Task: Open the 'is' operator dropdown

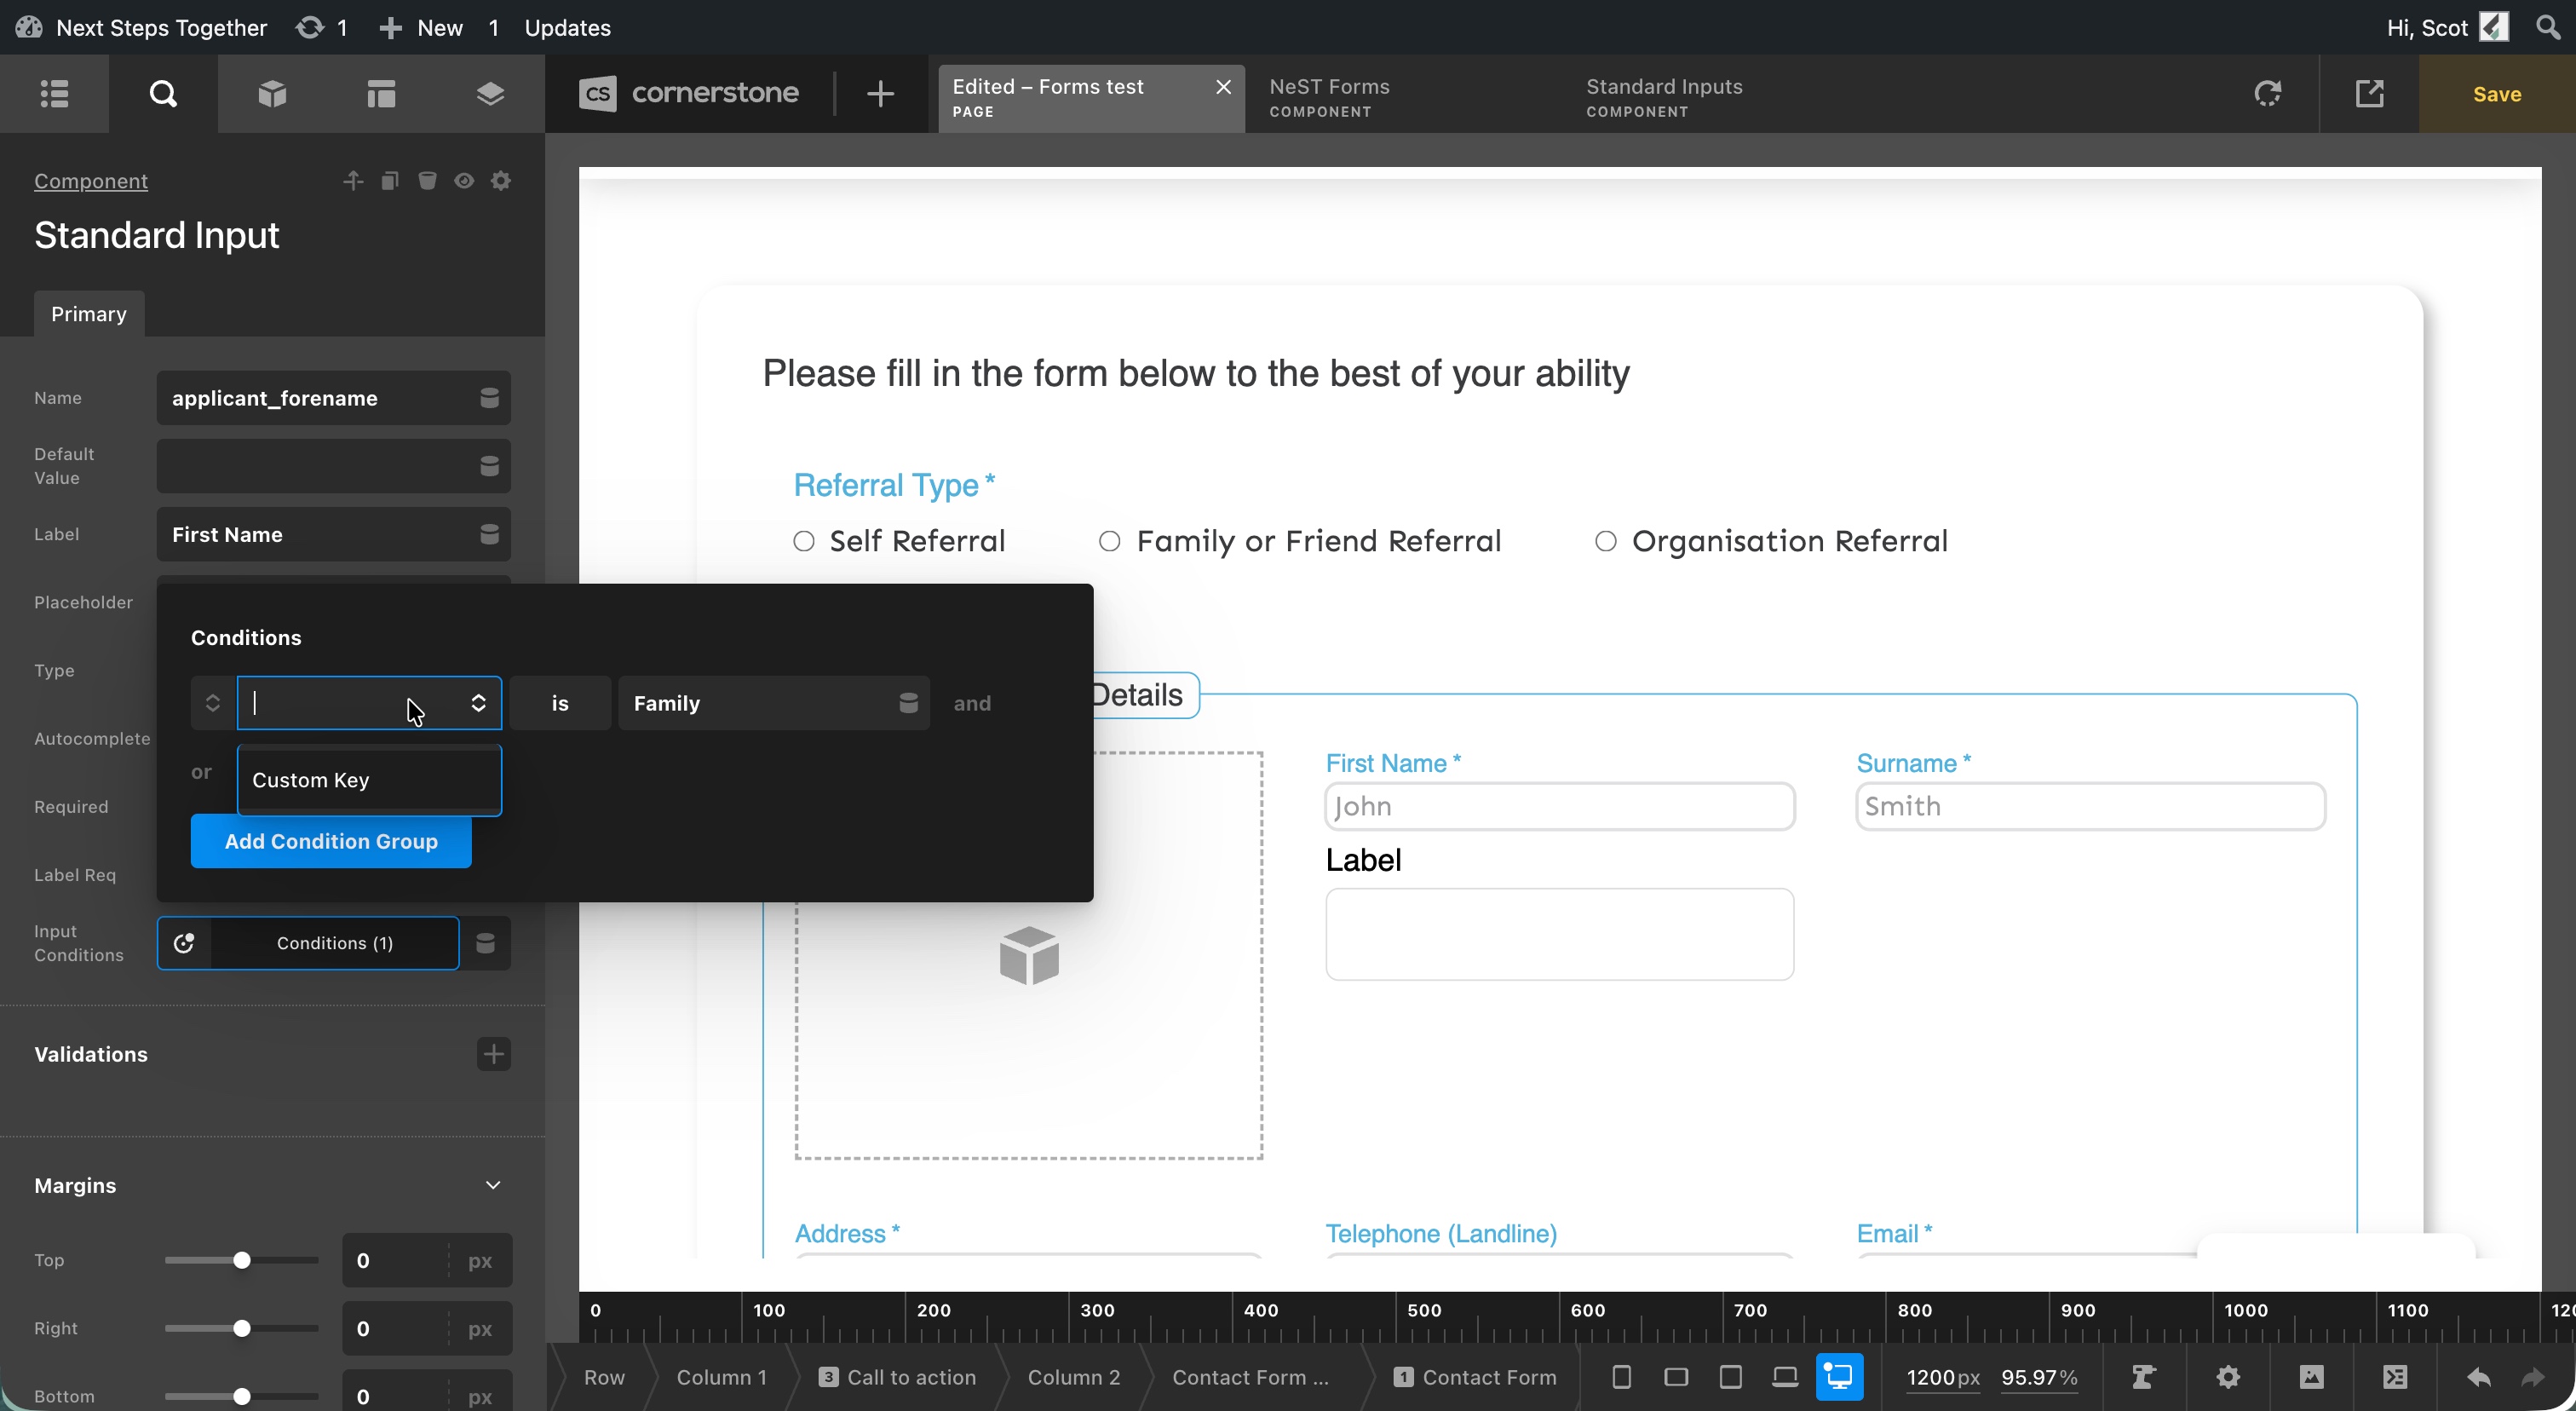Action: coord(560,703)
